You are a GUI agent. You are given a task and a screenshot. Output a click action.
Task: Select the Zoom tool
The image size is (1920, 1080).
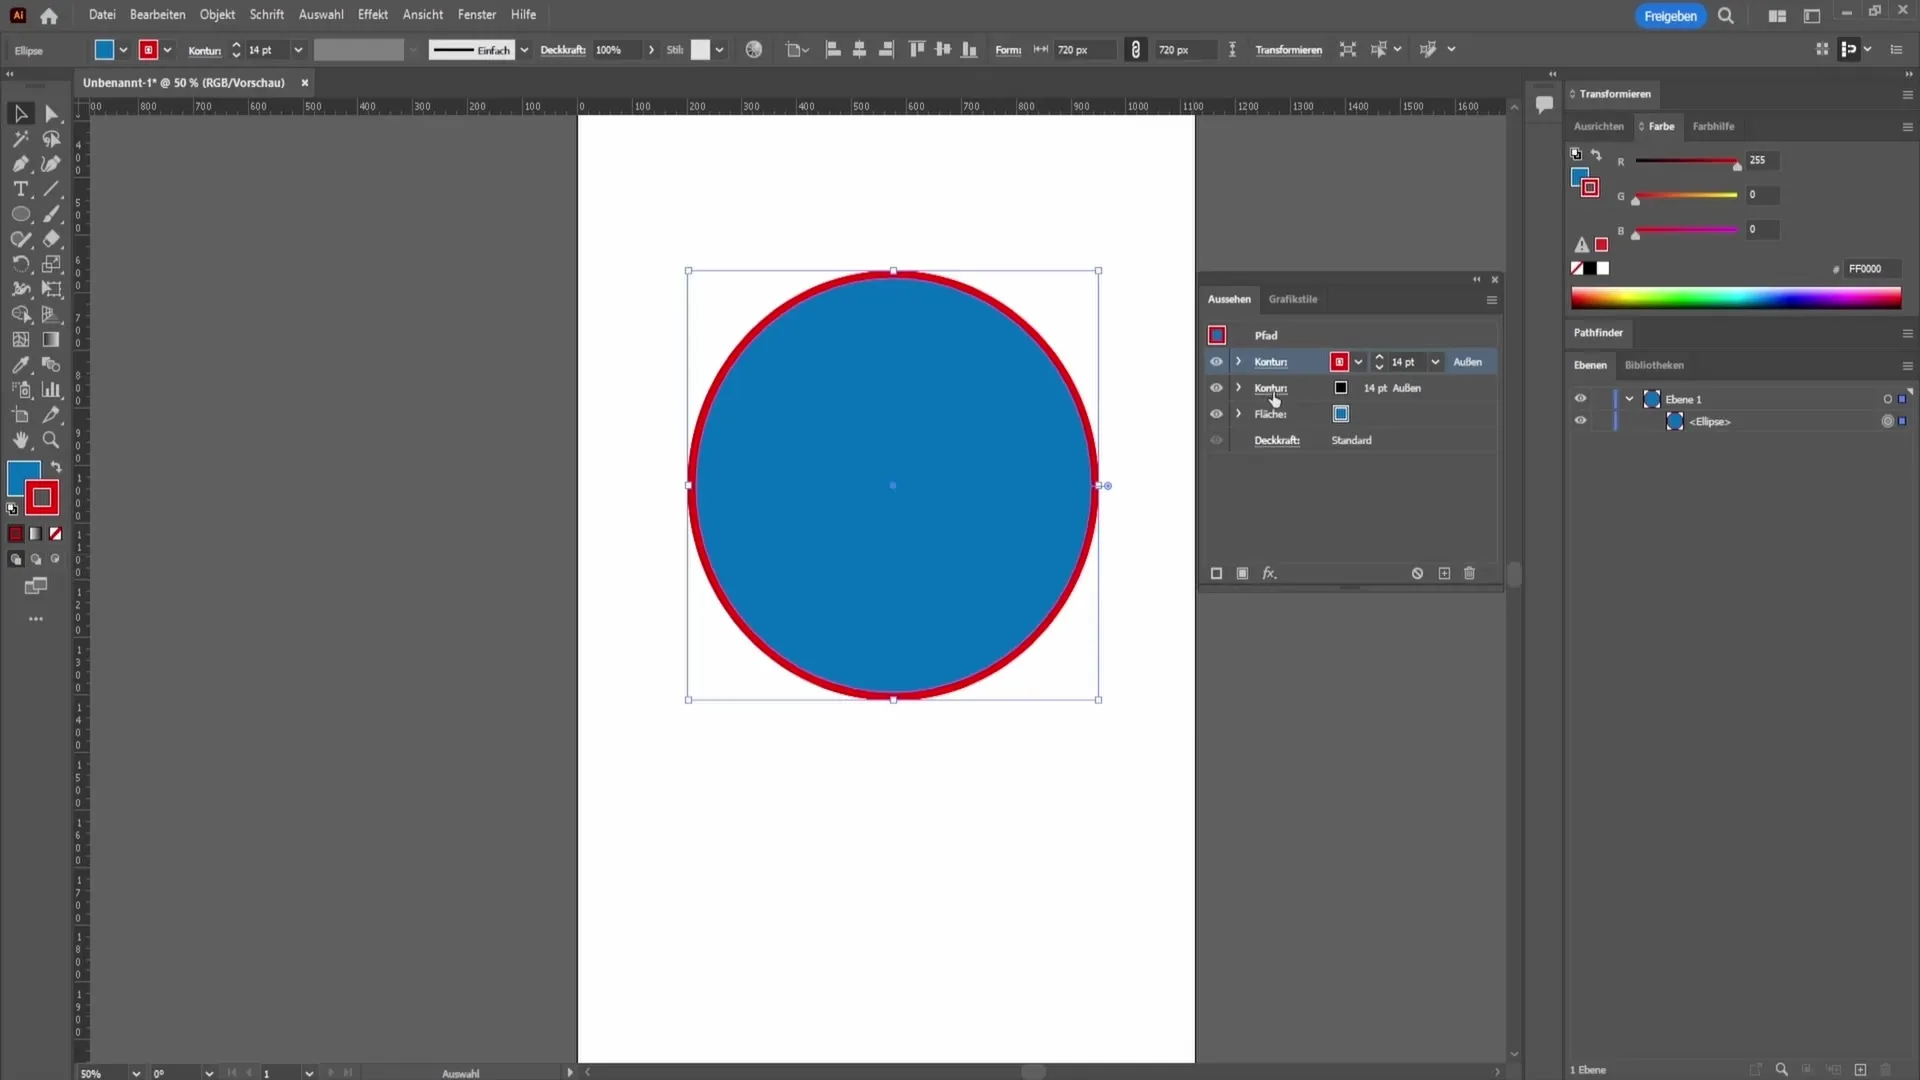pos(52,440)
